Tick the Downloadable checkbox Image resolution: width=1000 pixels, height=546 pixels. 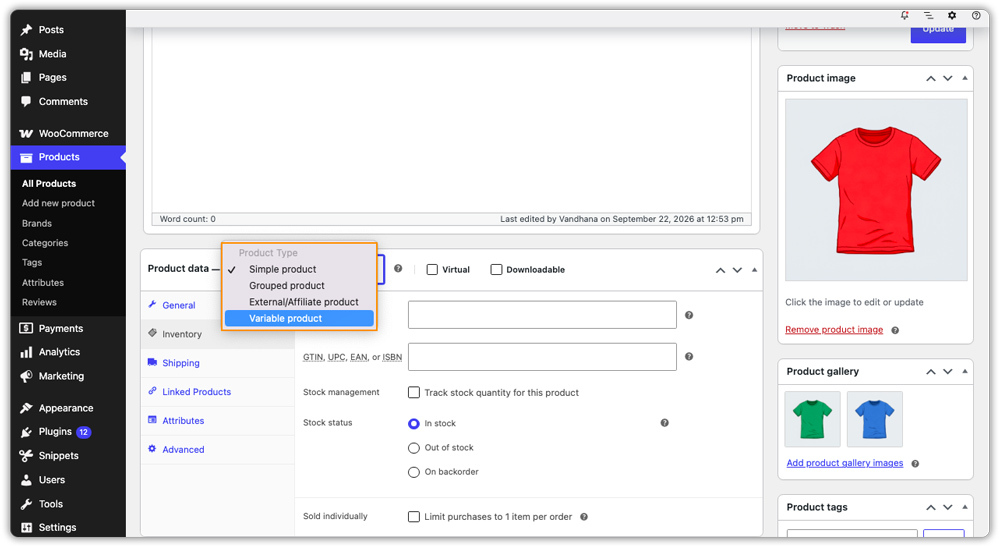(x=496, y=270)
